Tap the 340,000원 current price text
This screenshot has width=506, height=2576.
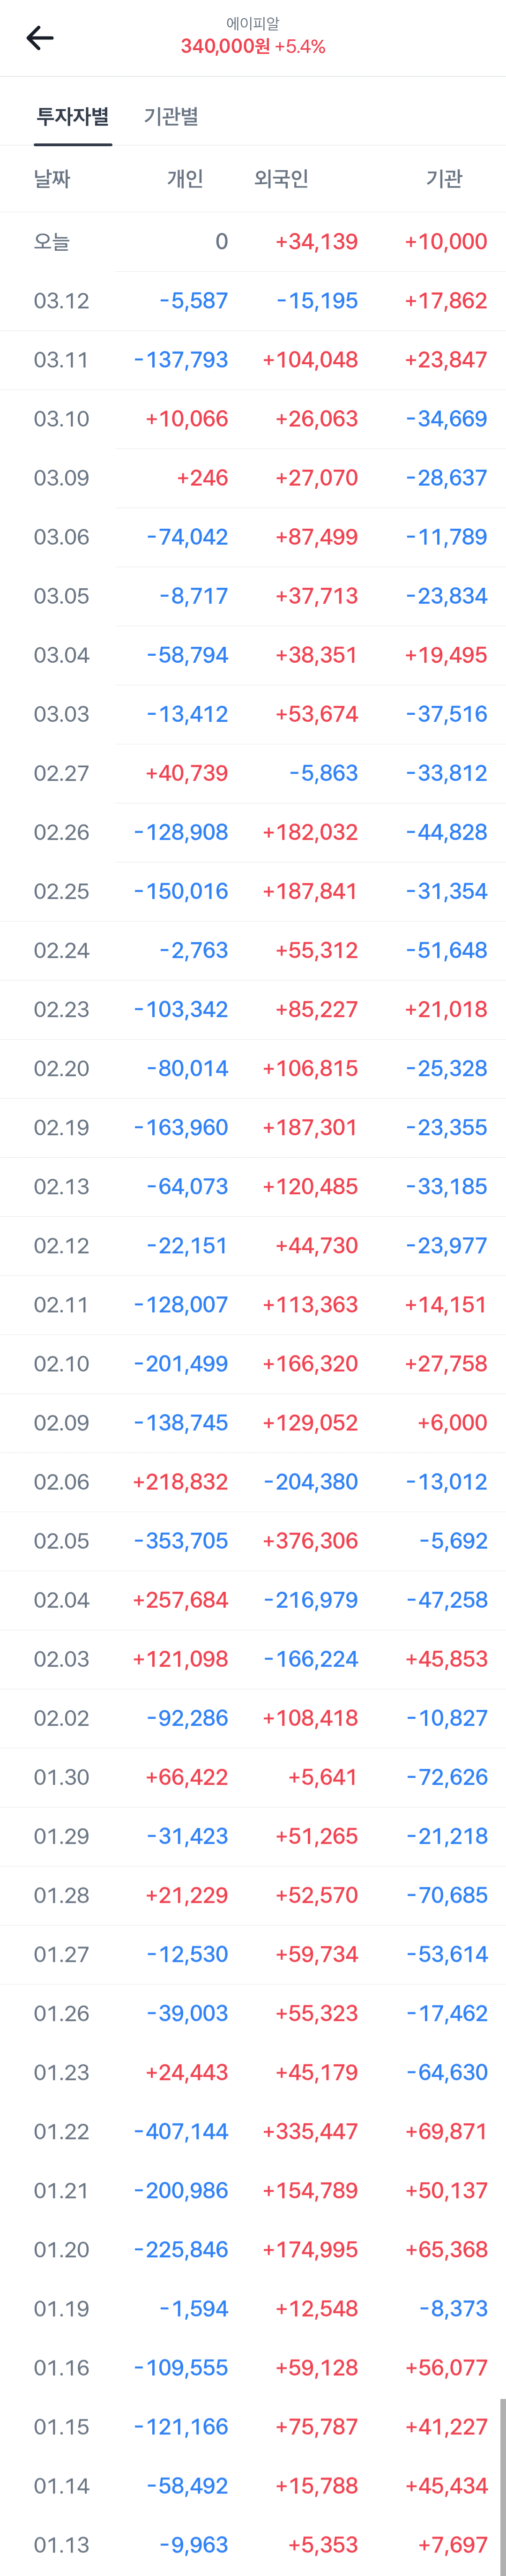click(x=225, y=47)
